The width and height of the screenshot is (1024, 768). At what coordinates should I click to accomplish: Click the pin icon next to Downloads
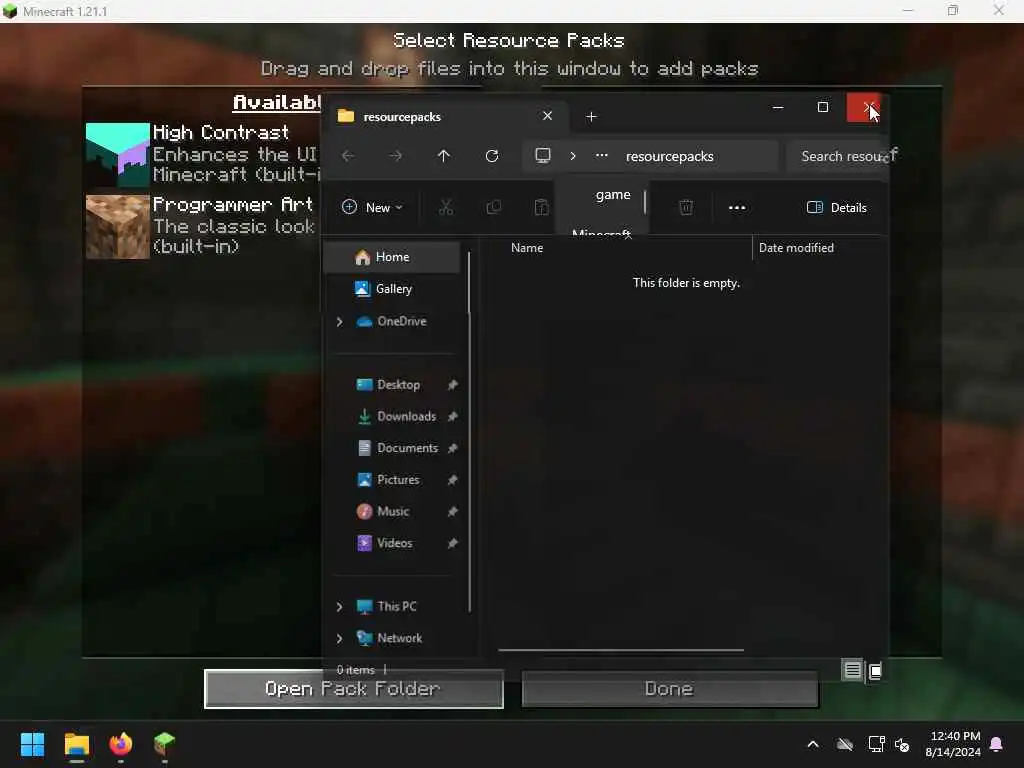pyautogui.click(x=452, y=416)
